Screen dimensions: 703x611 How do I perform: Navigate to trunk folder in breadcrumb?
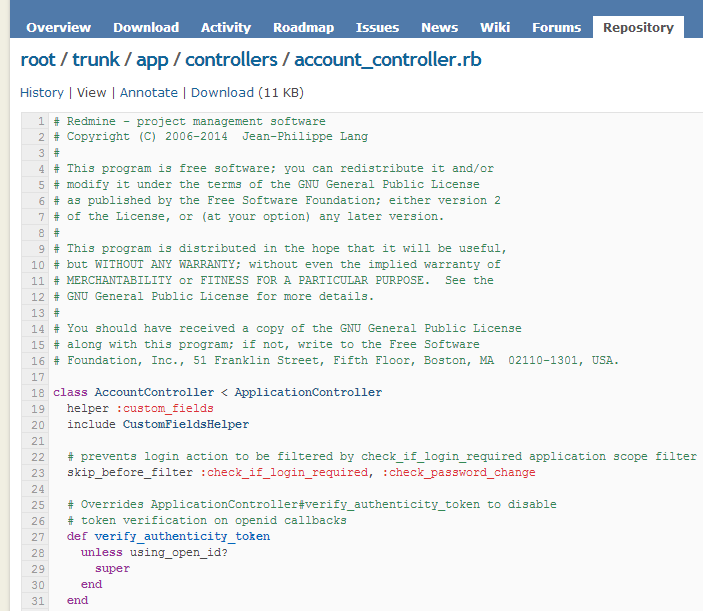coord(96,60)
